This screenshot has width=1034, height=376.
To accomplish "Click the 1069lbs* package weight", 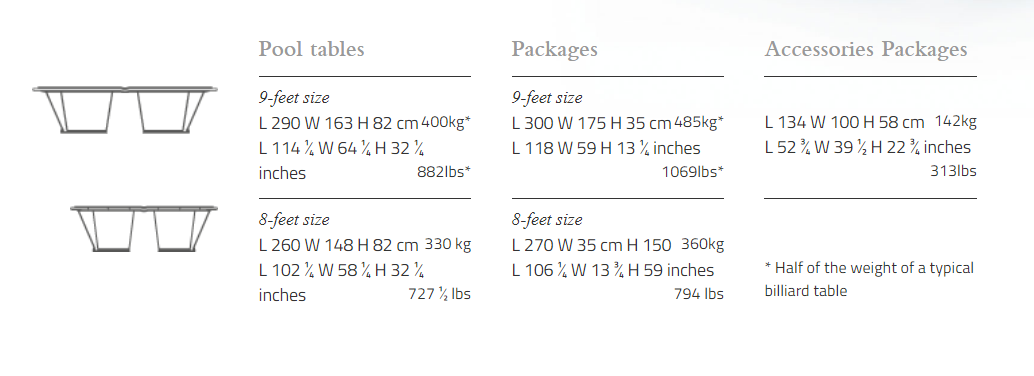I will point(693,172).
